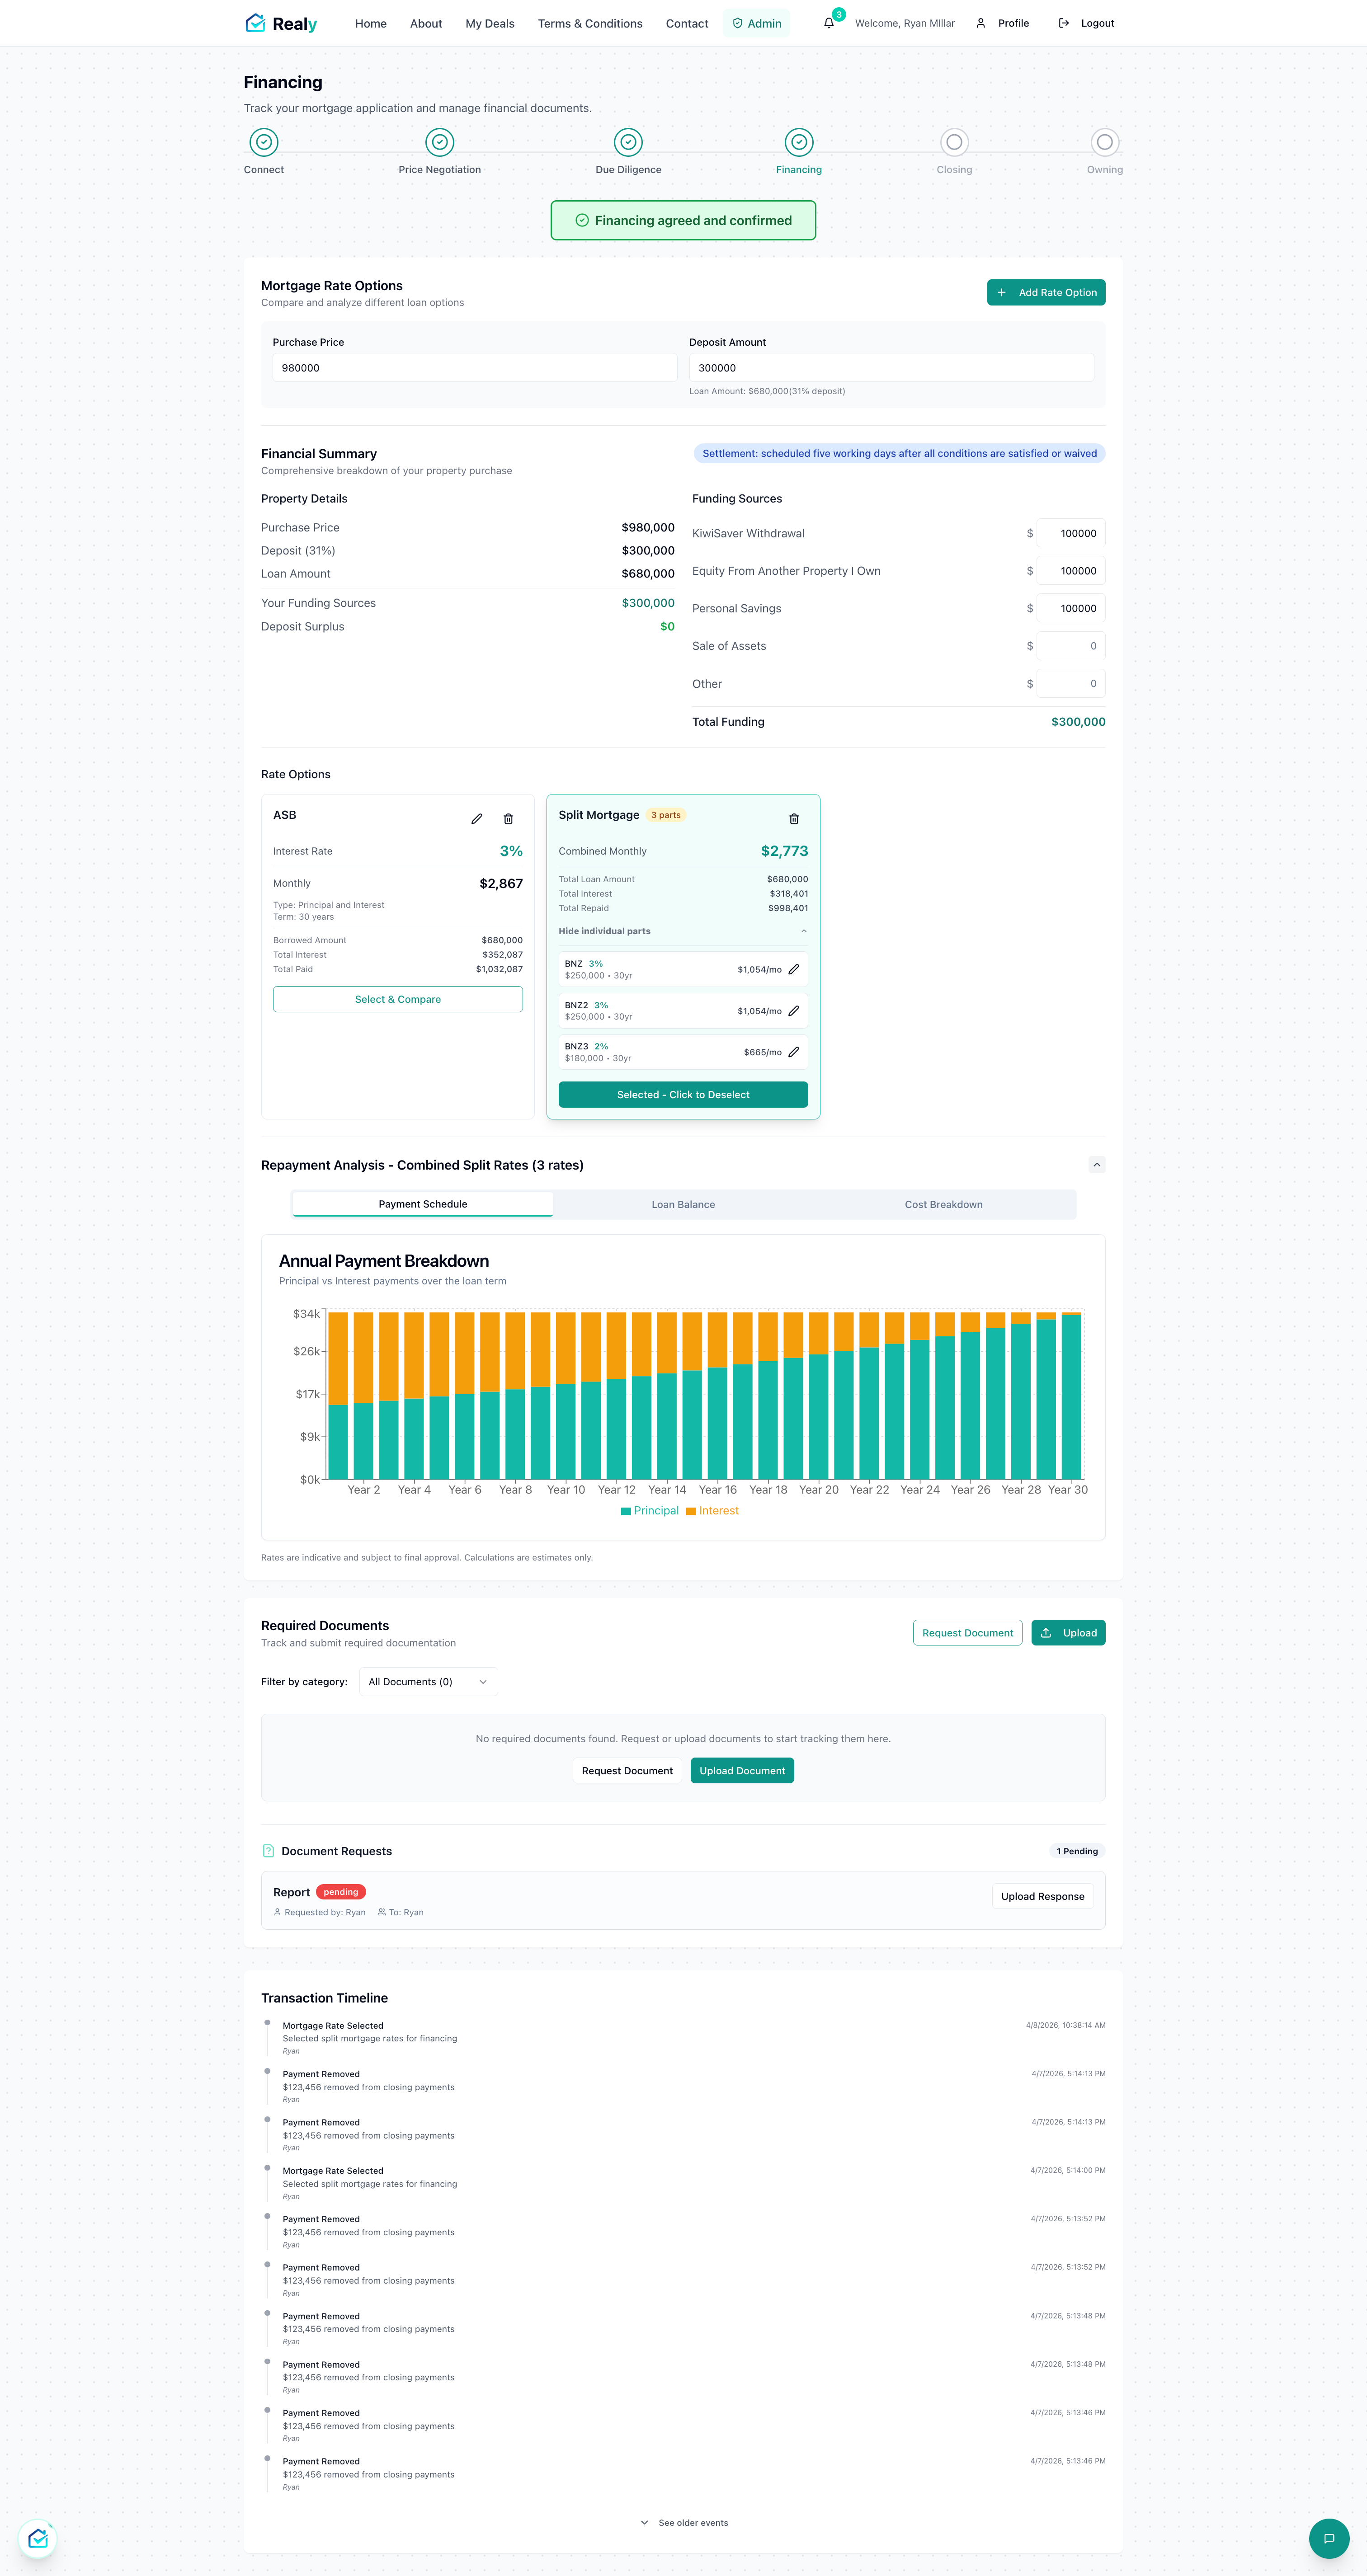Hide individual parts of Split Mortgage

683,931
